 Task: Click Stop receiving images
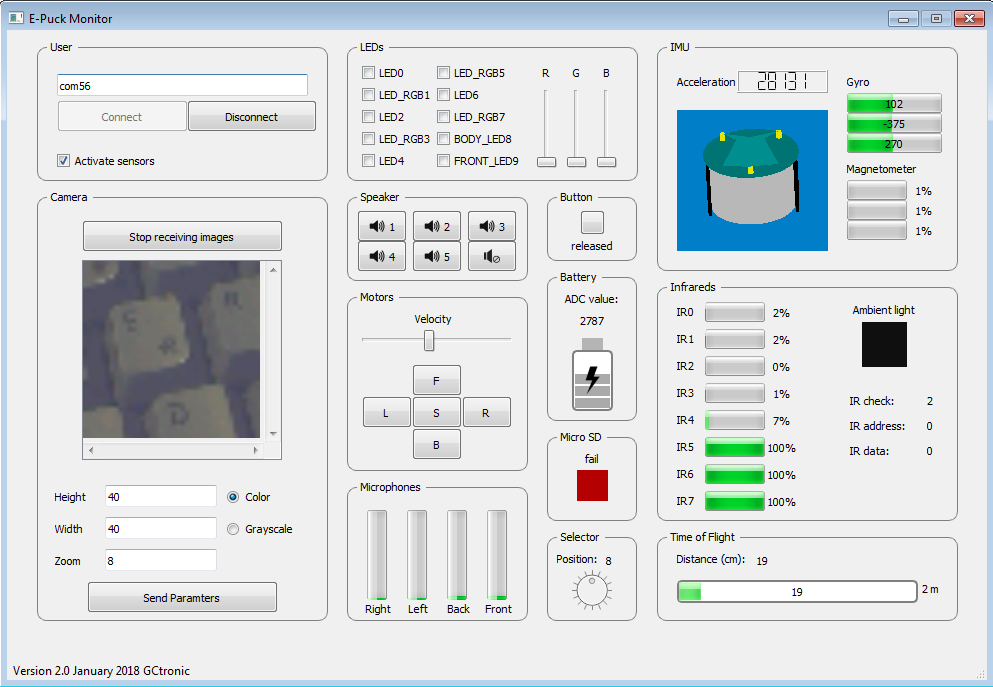tap(182, 237)
